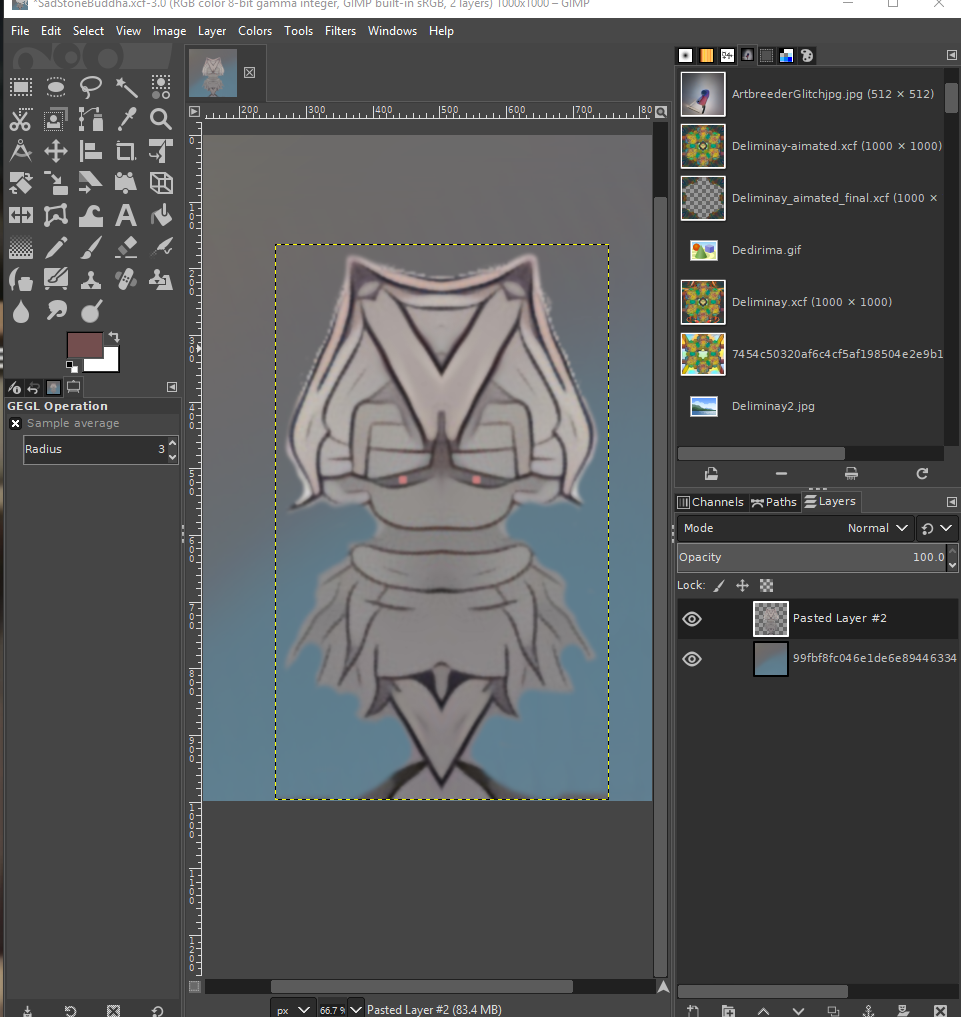The image size is (961, 1017).
Task: Select the Bucket Fill tool
Action: [x=161, y=215]
